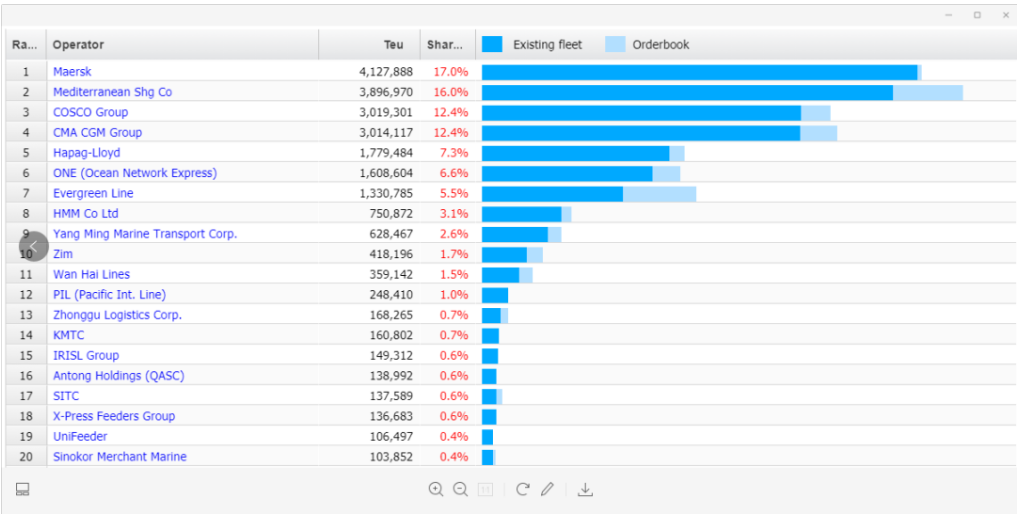The width and height of the screenshot is (1021, 517).
Task: Click the Evergreen Line orderbook bar segment
Action: pyautogui.click(x=660, y=193)
